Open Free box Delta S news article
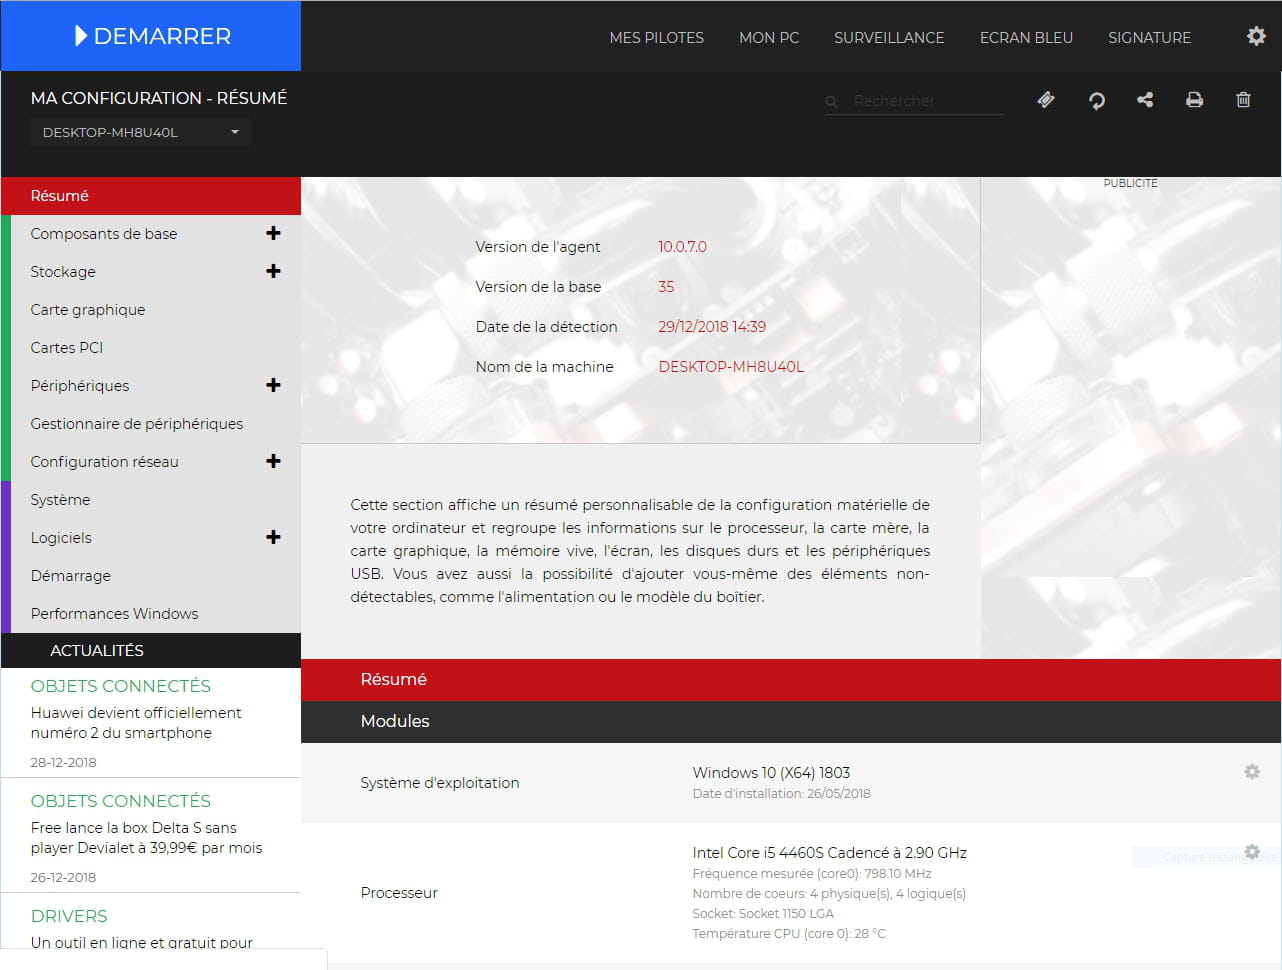Image resolution: width=1282 pixels, height=970 pixels. pos(146,838)
